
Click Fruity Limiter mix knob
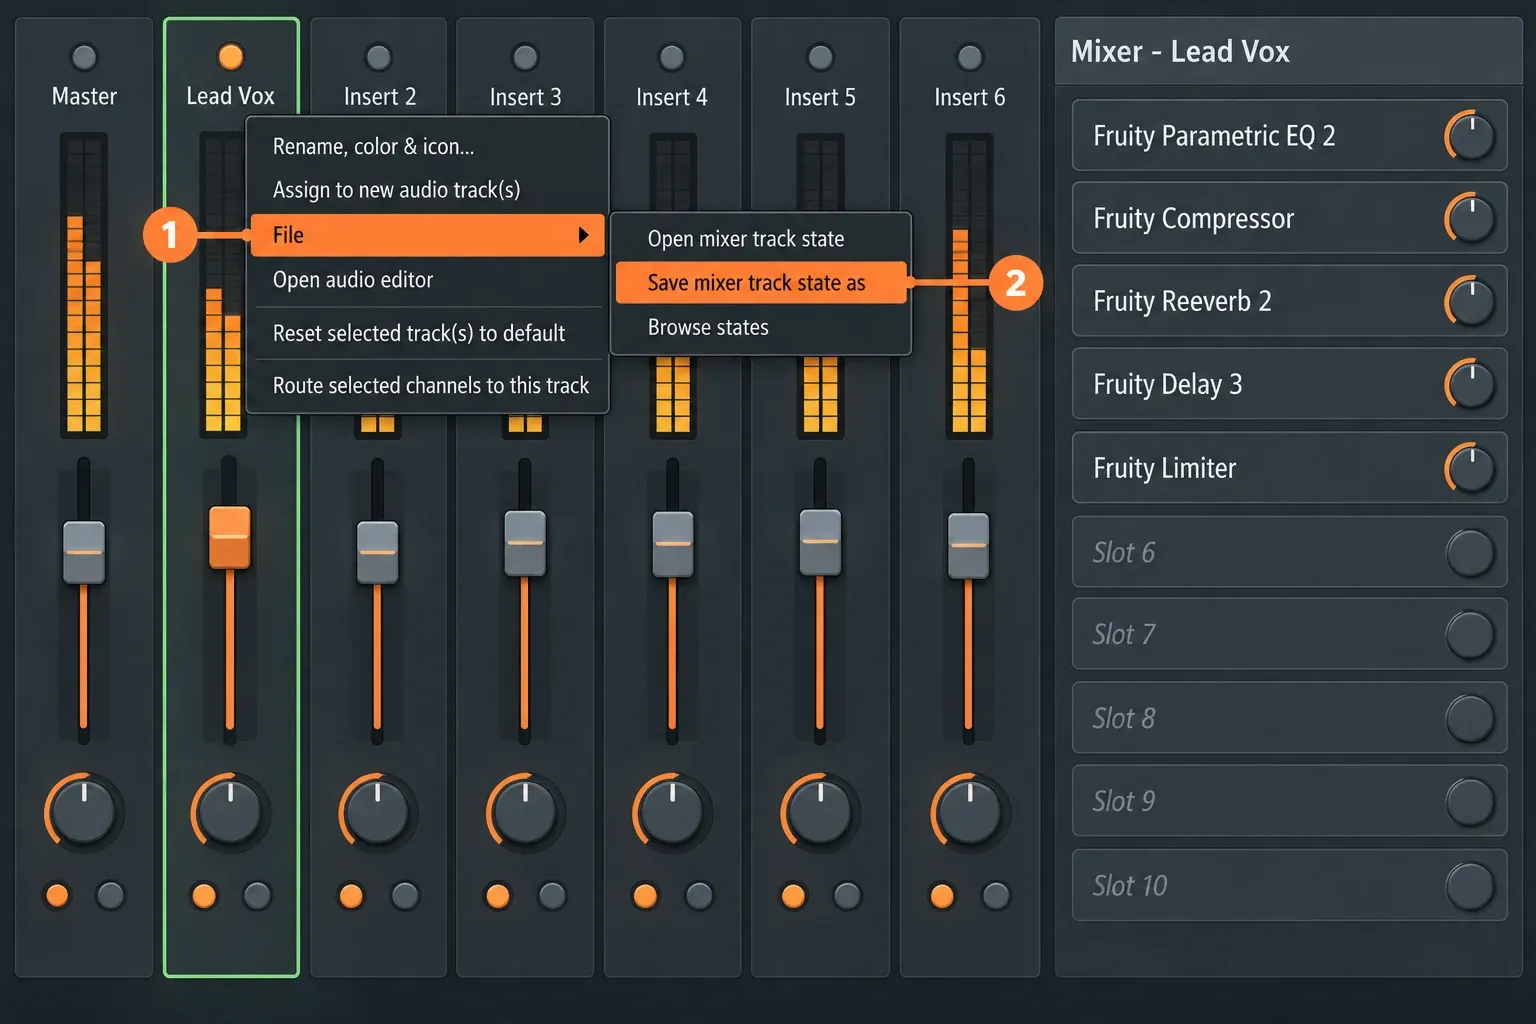tap(1471, 468)
